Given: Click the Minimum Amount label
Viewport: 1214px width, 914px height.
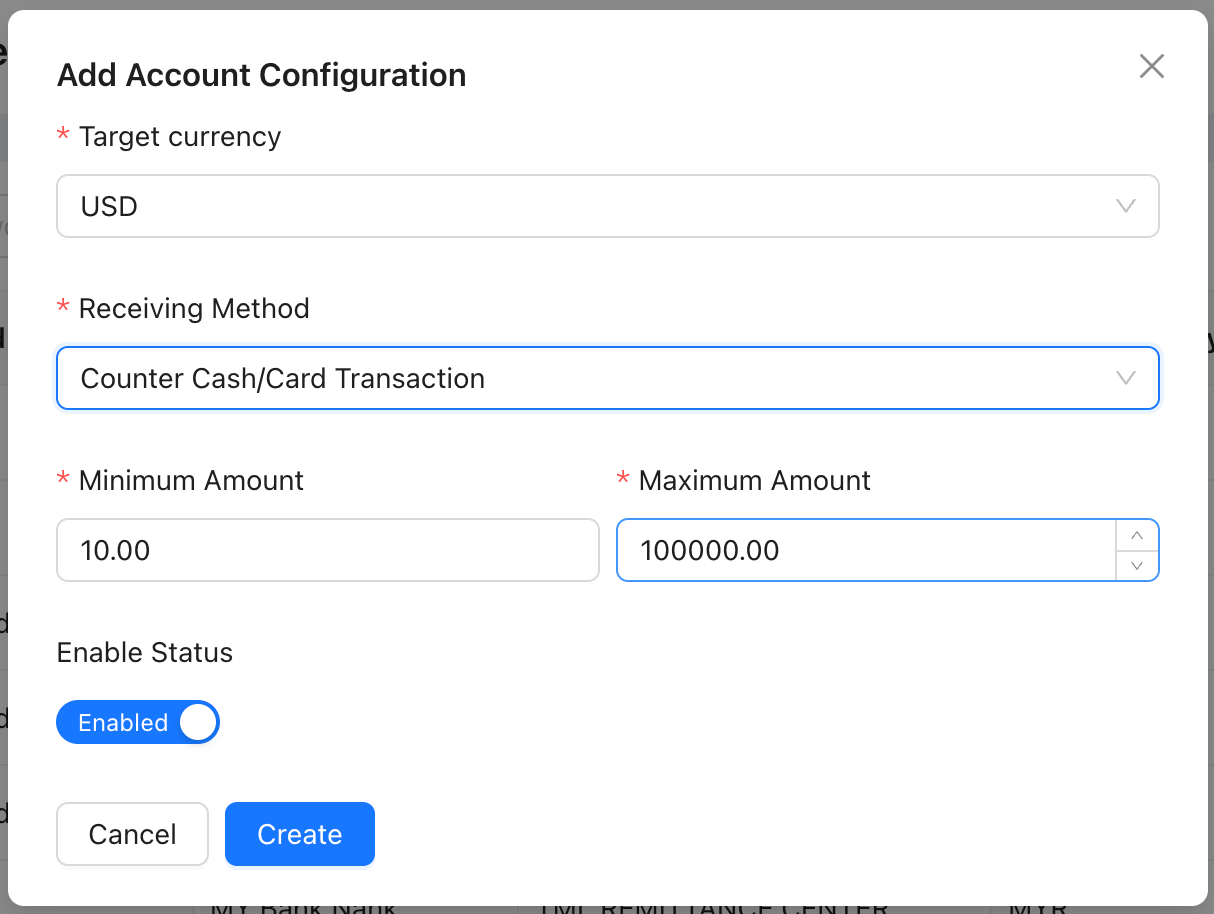Looking at the screenshot, I should pyautogui.click(x=191, y=481).
